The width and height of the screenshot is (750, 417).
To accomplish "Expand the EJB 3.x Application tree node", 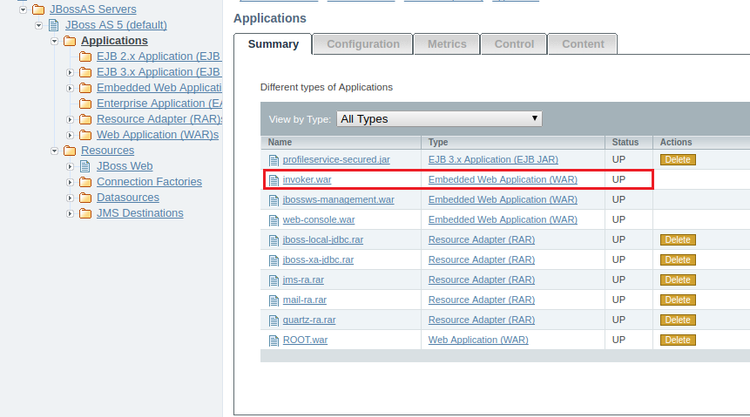I will (x=70, y=72).
